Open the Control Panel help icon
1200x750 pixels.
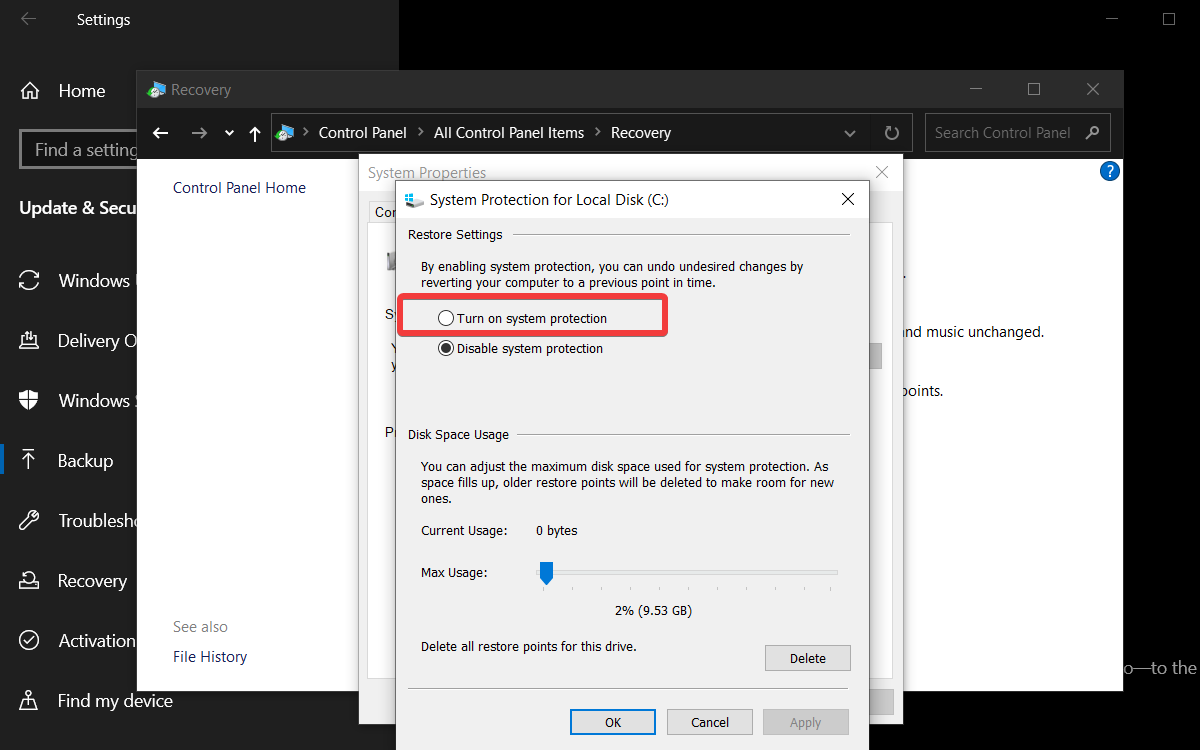click(1109, 172)
